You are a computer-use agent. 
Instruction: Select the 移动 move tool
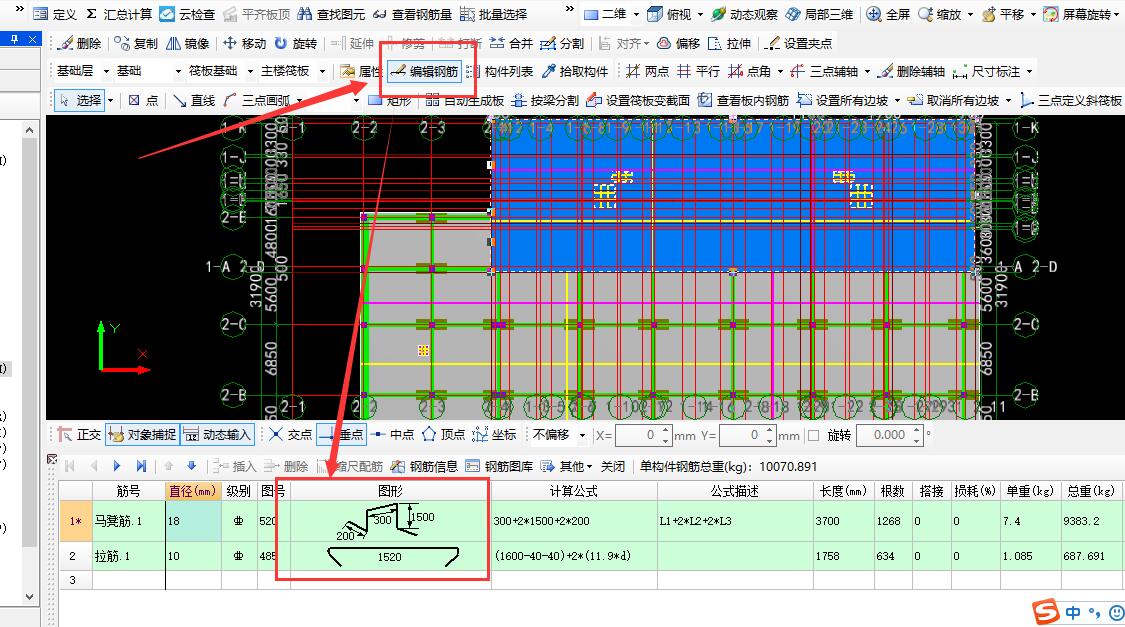tap(244, 43)
